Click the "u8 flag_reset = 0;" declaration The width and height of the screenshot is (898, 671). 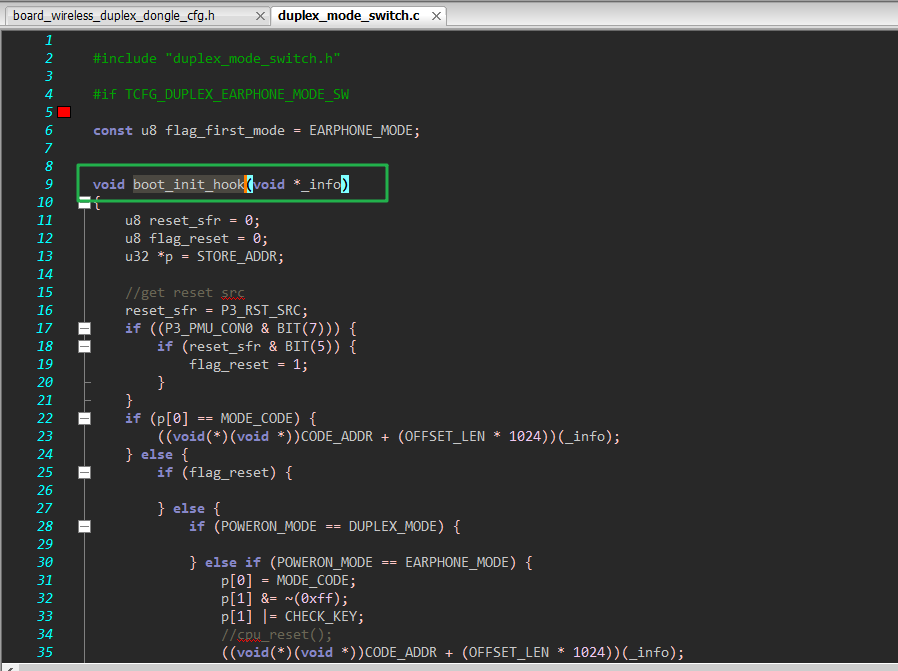(196, 238)
